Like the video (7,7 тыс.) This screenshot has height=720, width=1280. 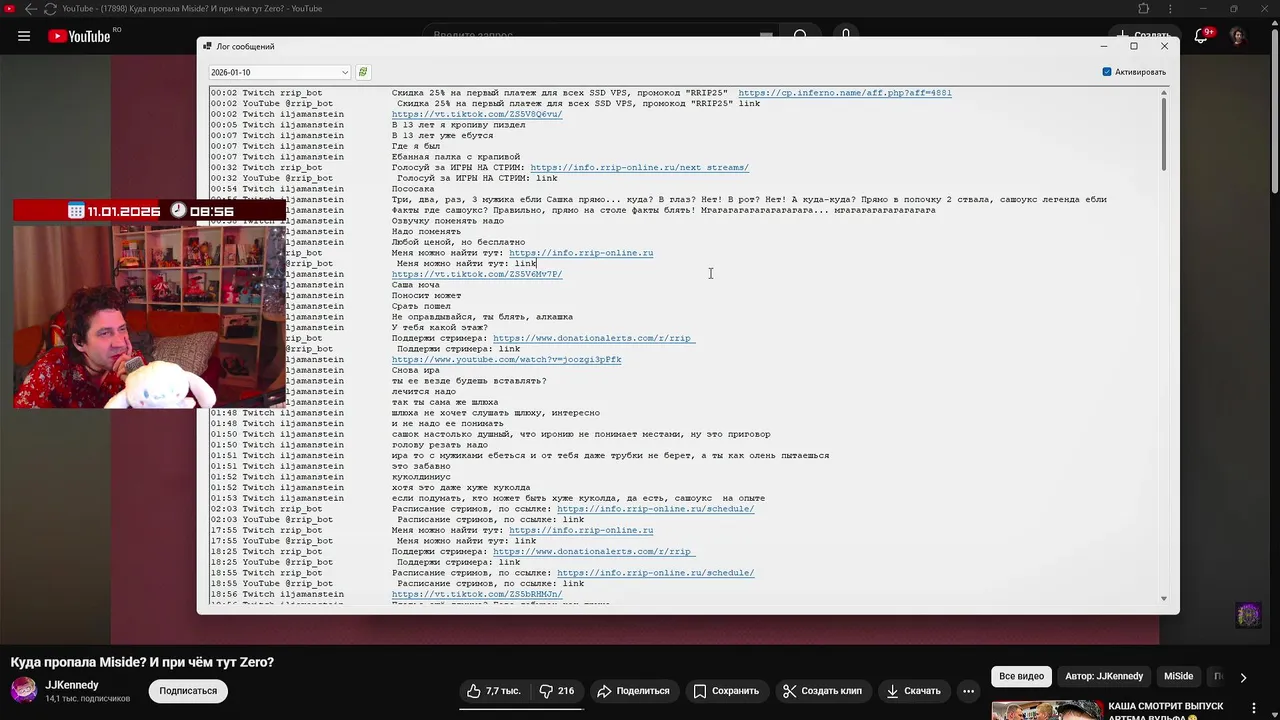pyautogui.click(x=494, y=691)
